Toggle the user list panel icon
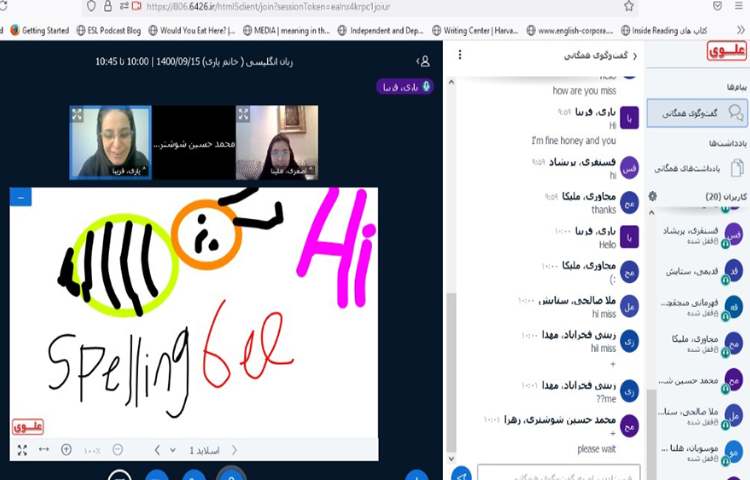The height and width of the screenshot is (480, 750). (x=423, y=61)
